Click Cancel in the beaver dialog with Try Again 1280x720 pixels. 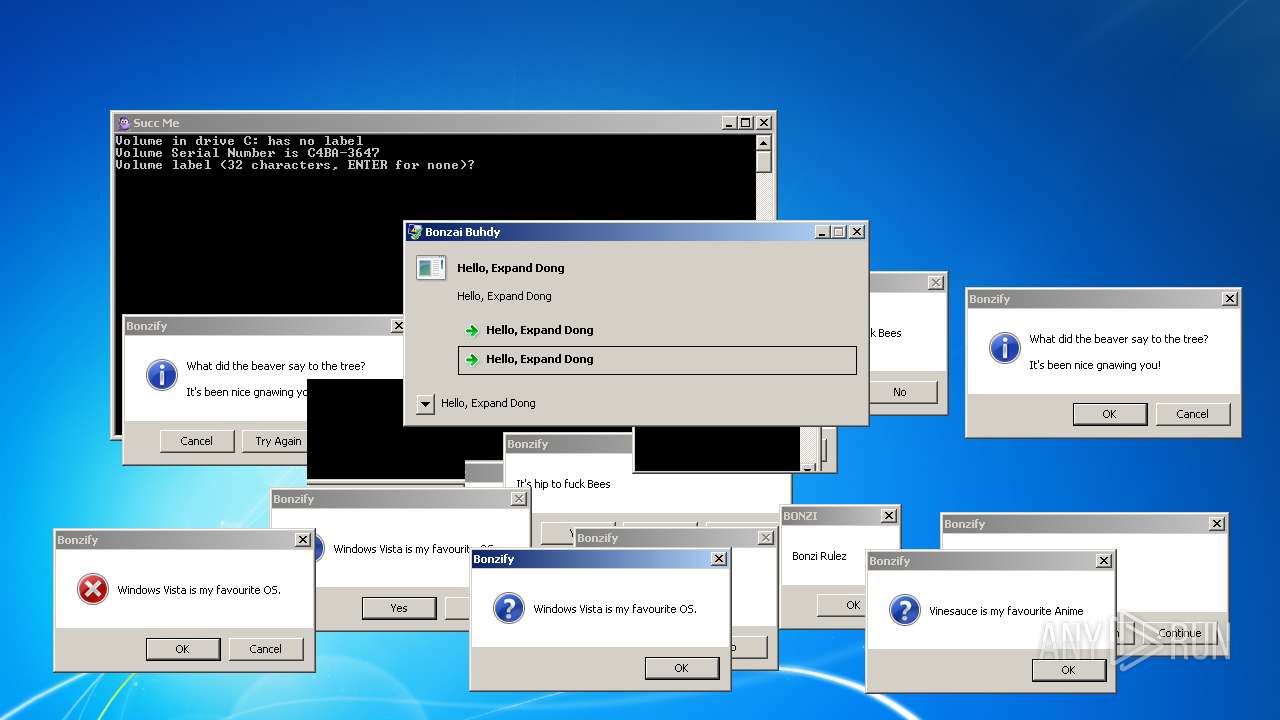[x=197, y=441]
